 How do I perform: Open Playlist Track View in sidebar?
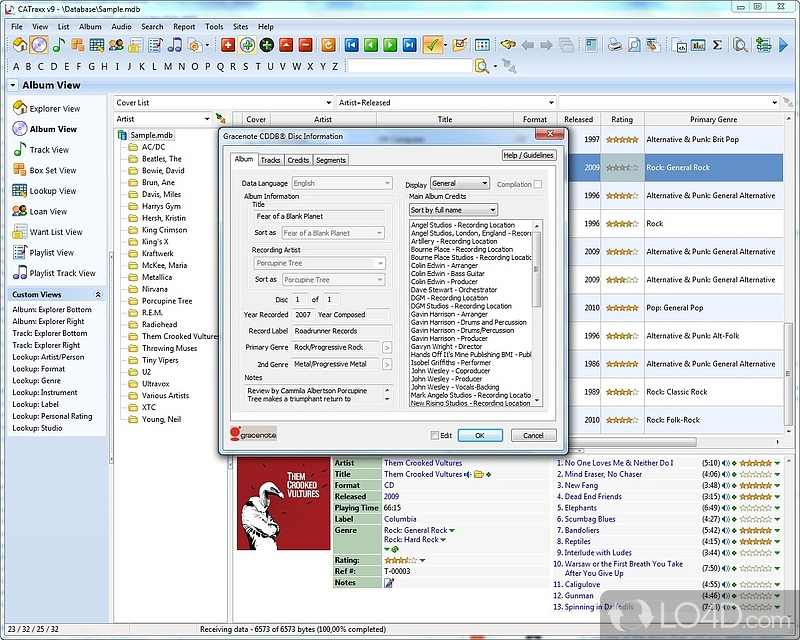(62, 273)
